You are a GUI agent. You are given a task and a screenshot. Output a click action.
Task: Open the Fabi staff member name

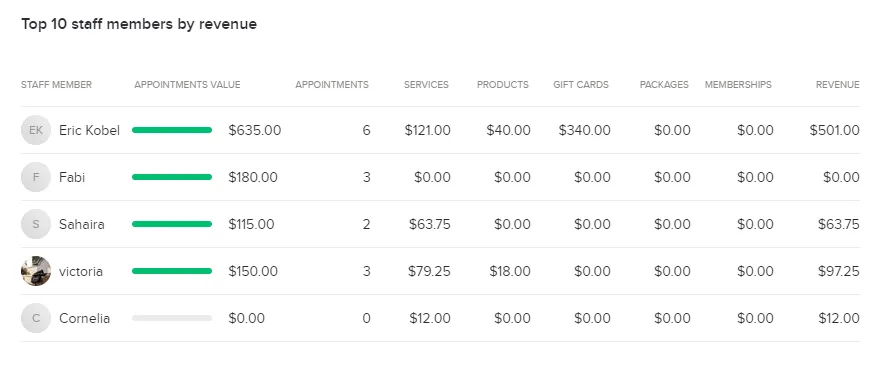click(72, 177)
